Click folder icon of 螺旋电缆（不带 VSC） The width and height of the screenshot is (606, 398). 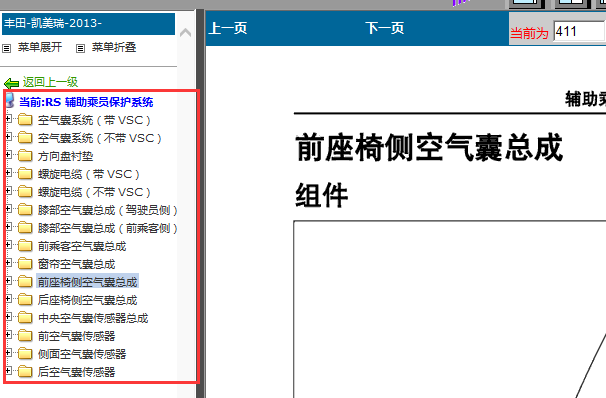(x=25, y=192)
